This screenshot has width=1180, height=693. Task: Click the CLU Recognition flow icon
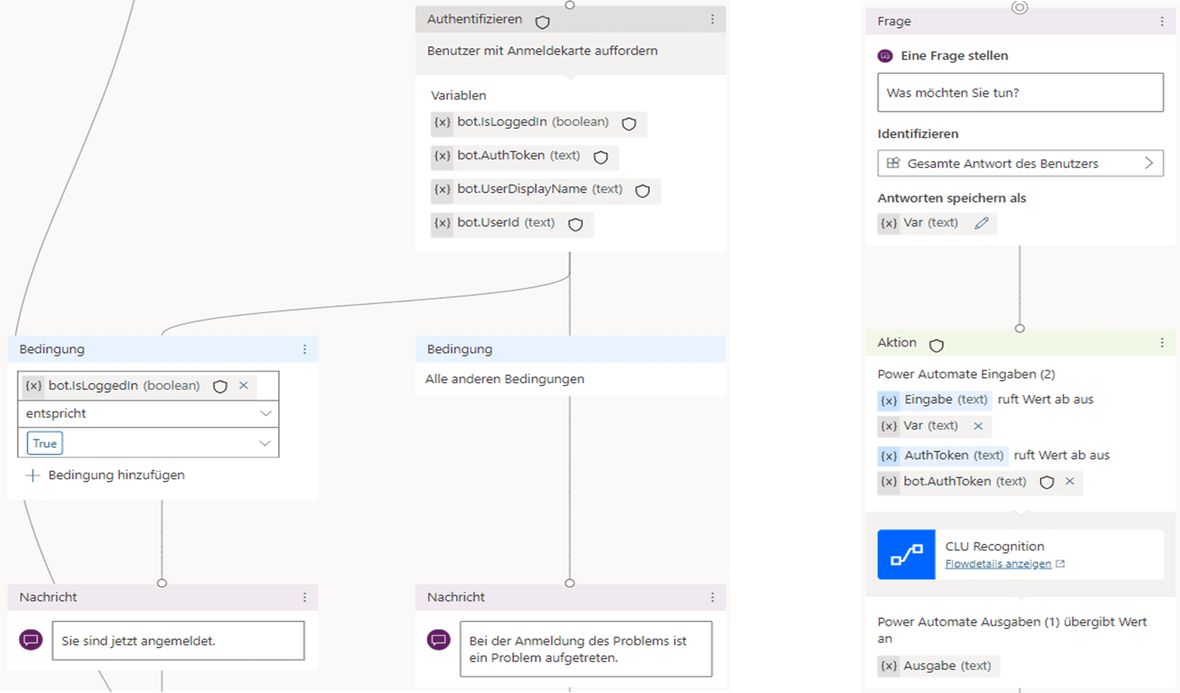pos(906,555)
